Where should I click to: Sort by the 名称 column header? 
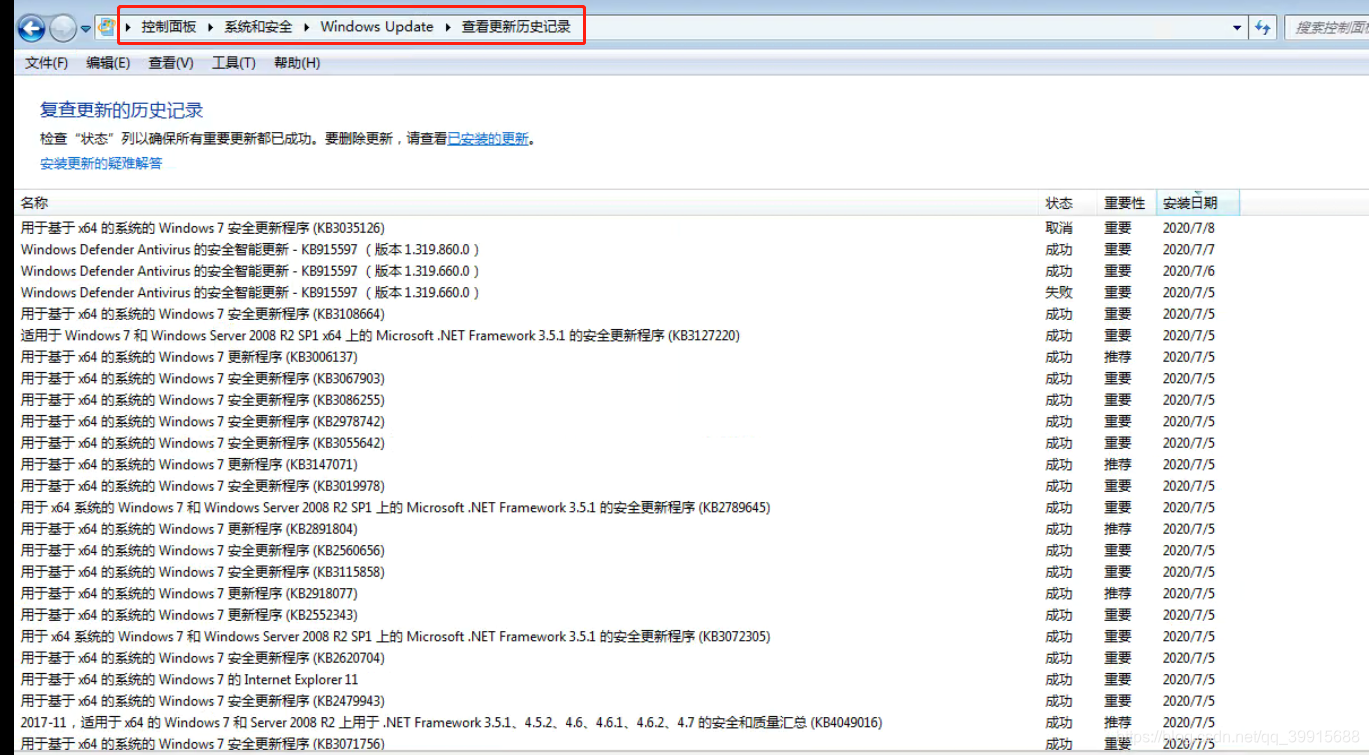pyautogui.click(x=528, y=203)
